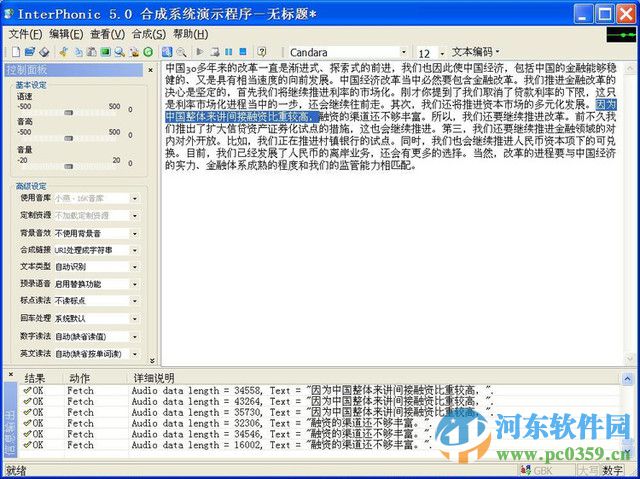
Task: Click the green circular G toolbar icon
Action: point(148,52)
